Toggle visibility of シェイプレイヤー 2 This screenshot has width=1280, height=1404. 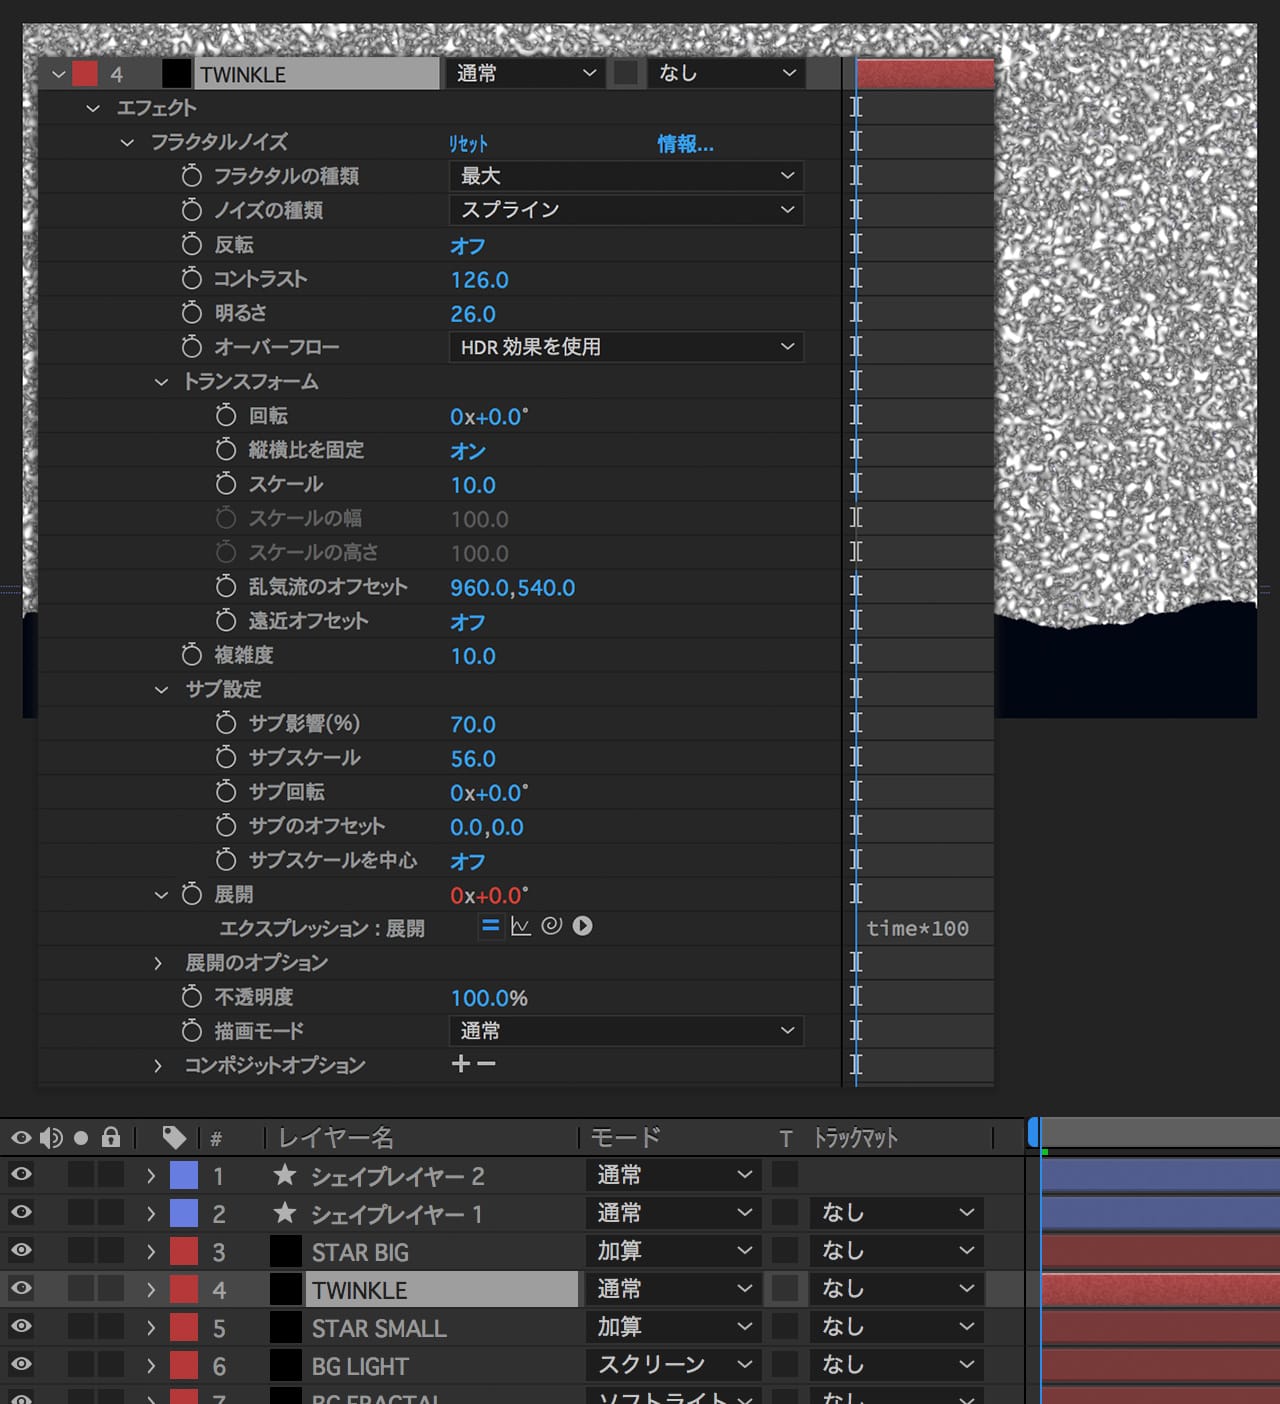pyautogui.click(x=21, y=1174)
